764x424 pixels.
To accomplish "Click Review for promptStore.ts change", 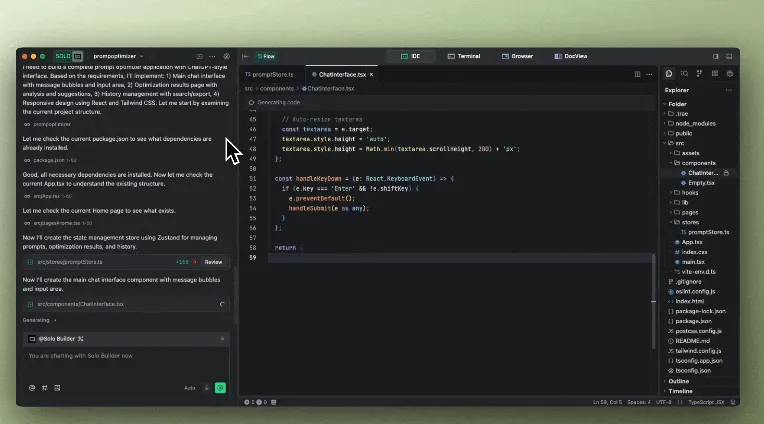I will (x=213, y=262).
